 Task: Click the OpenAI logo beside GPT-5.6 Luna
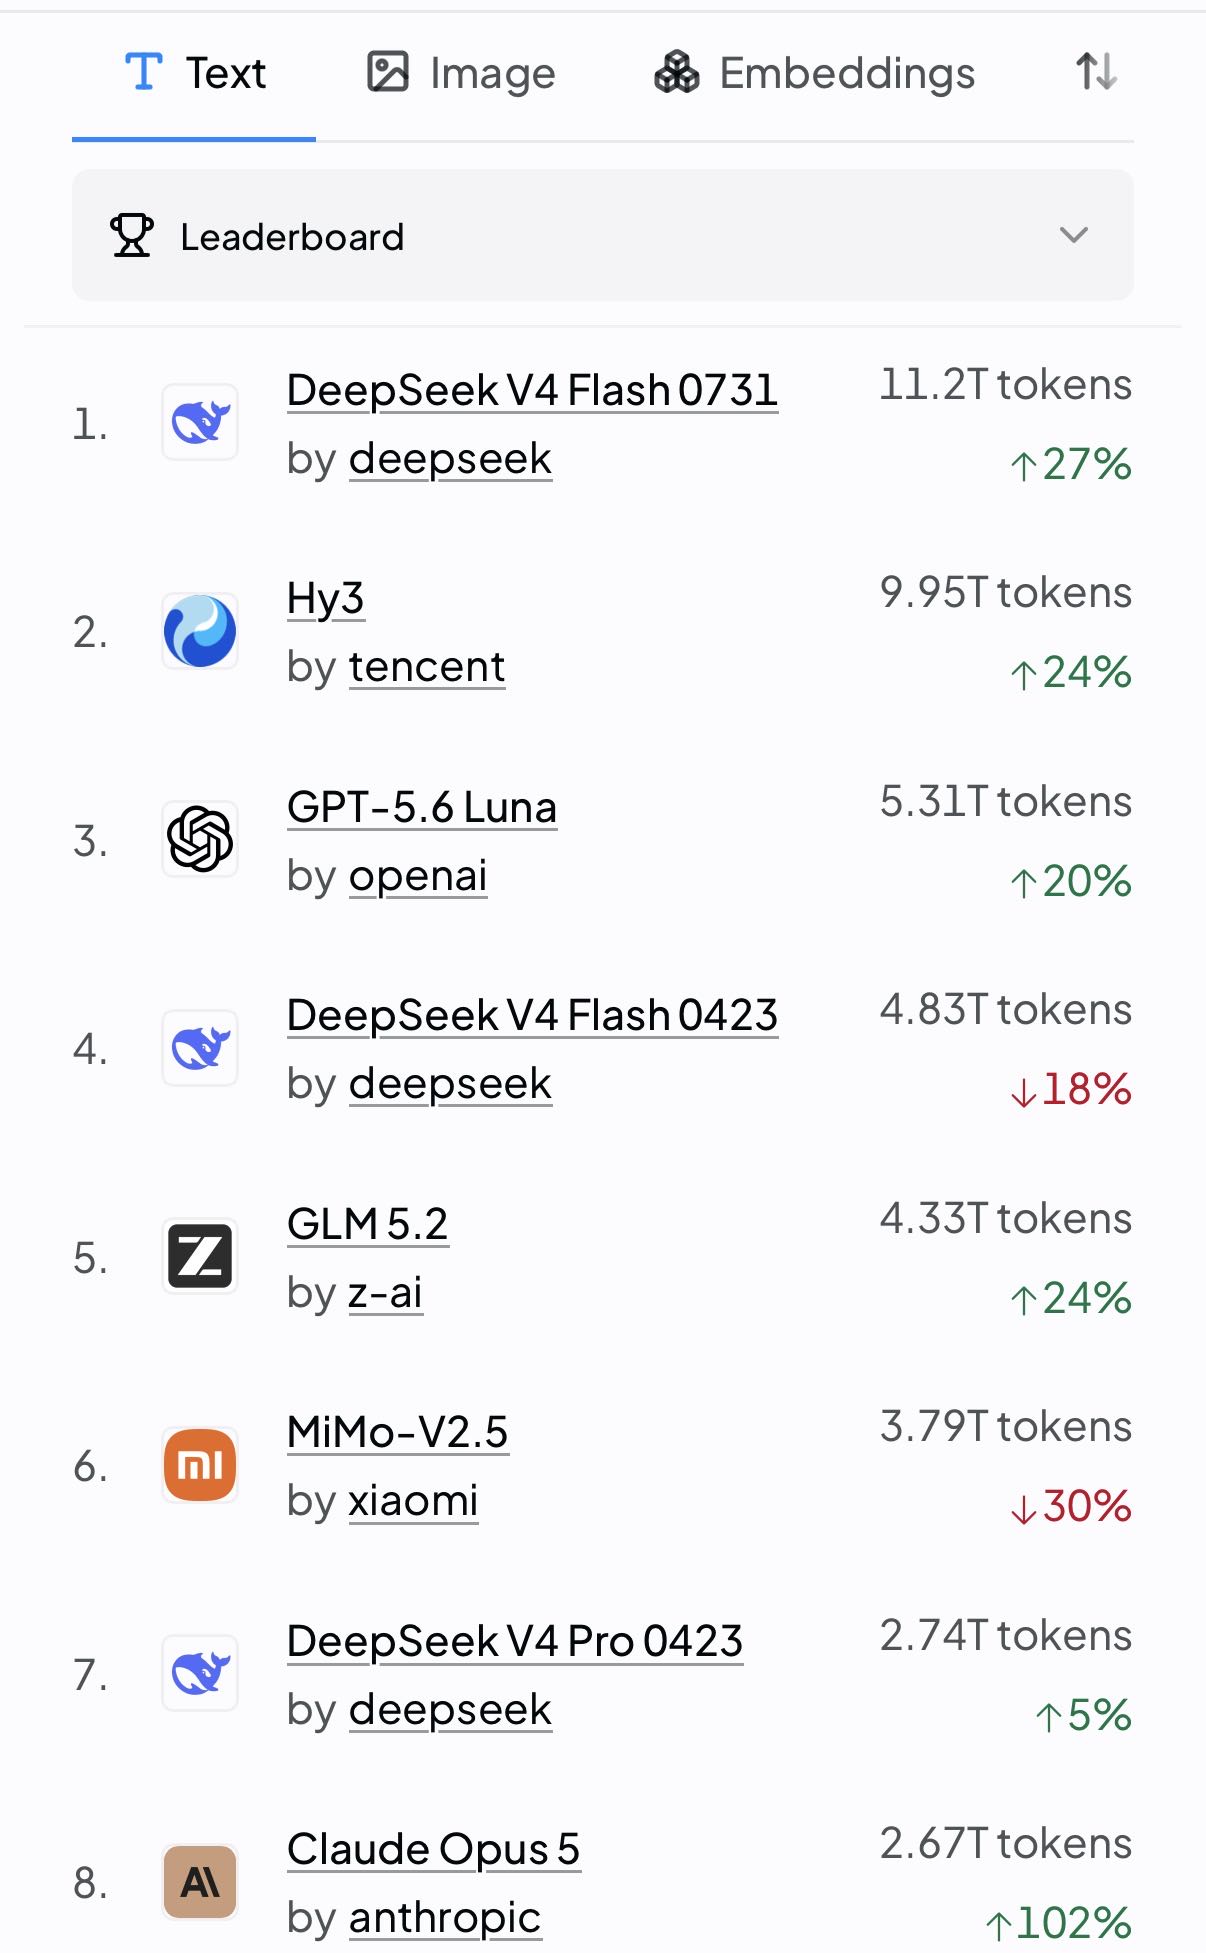pyautogui.click(x=200, y=839)
